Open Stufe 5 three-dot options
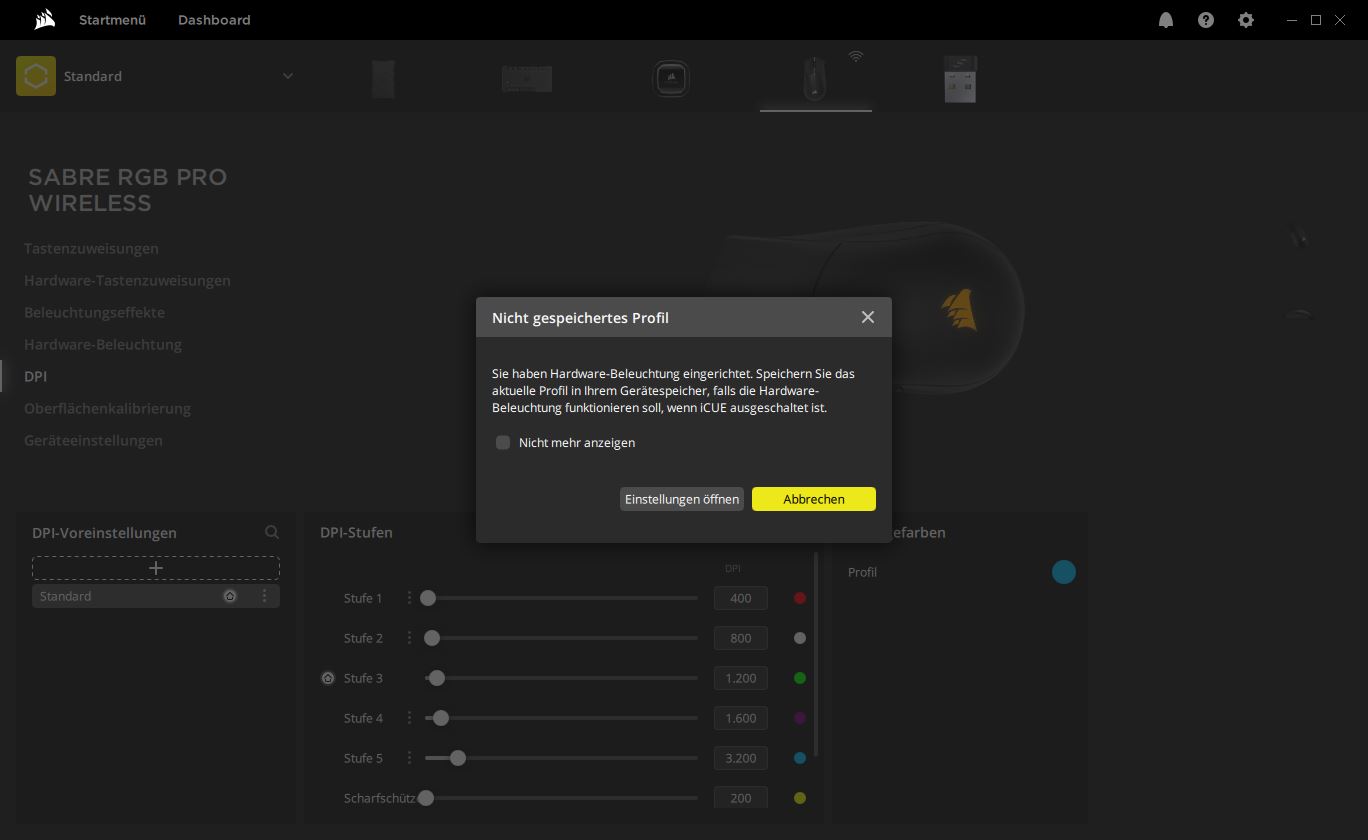The width and height of the screenshot is (1368, 840). [409, 758]
